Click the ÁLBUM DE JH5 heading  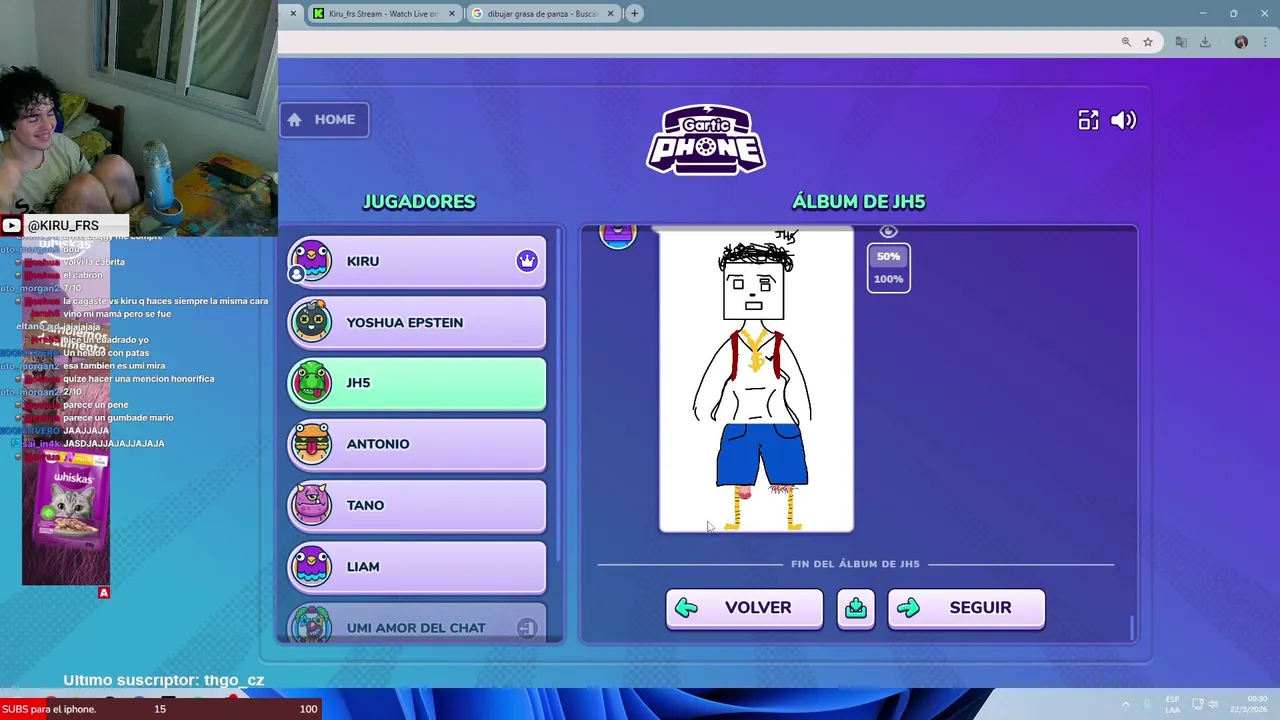(858, 202)
